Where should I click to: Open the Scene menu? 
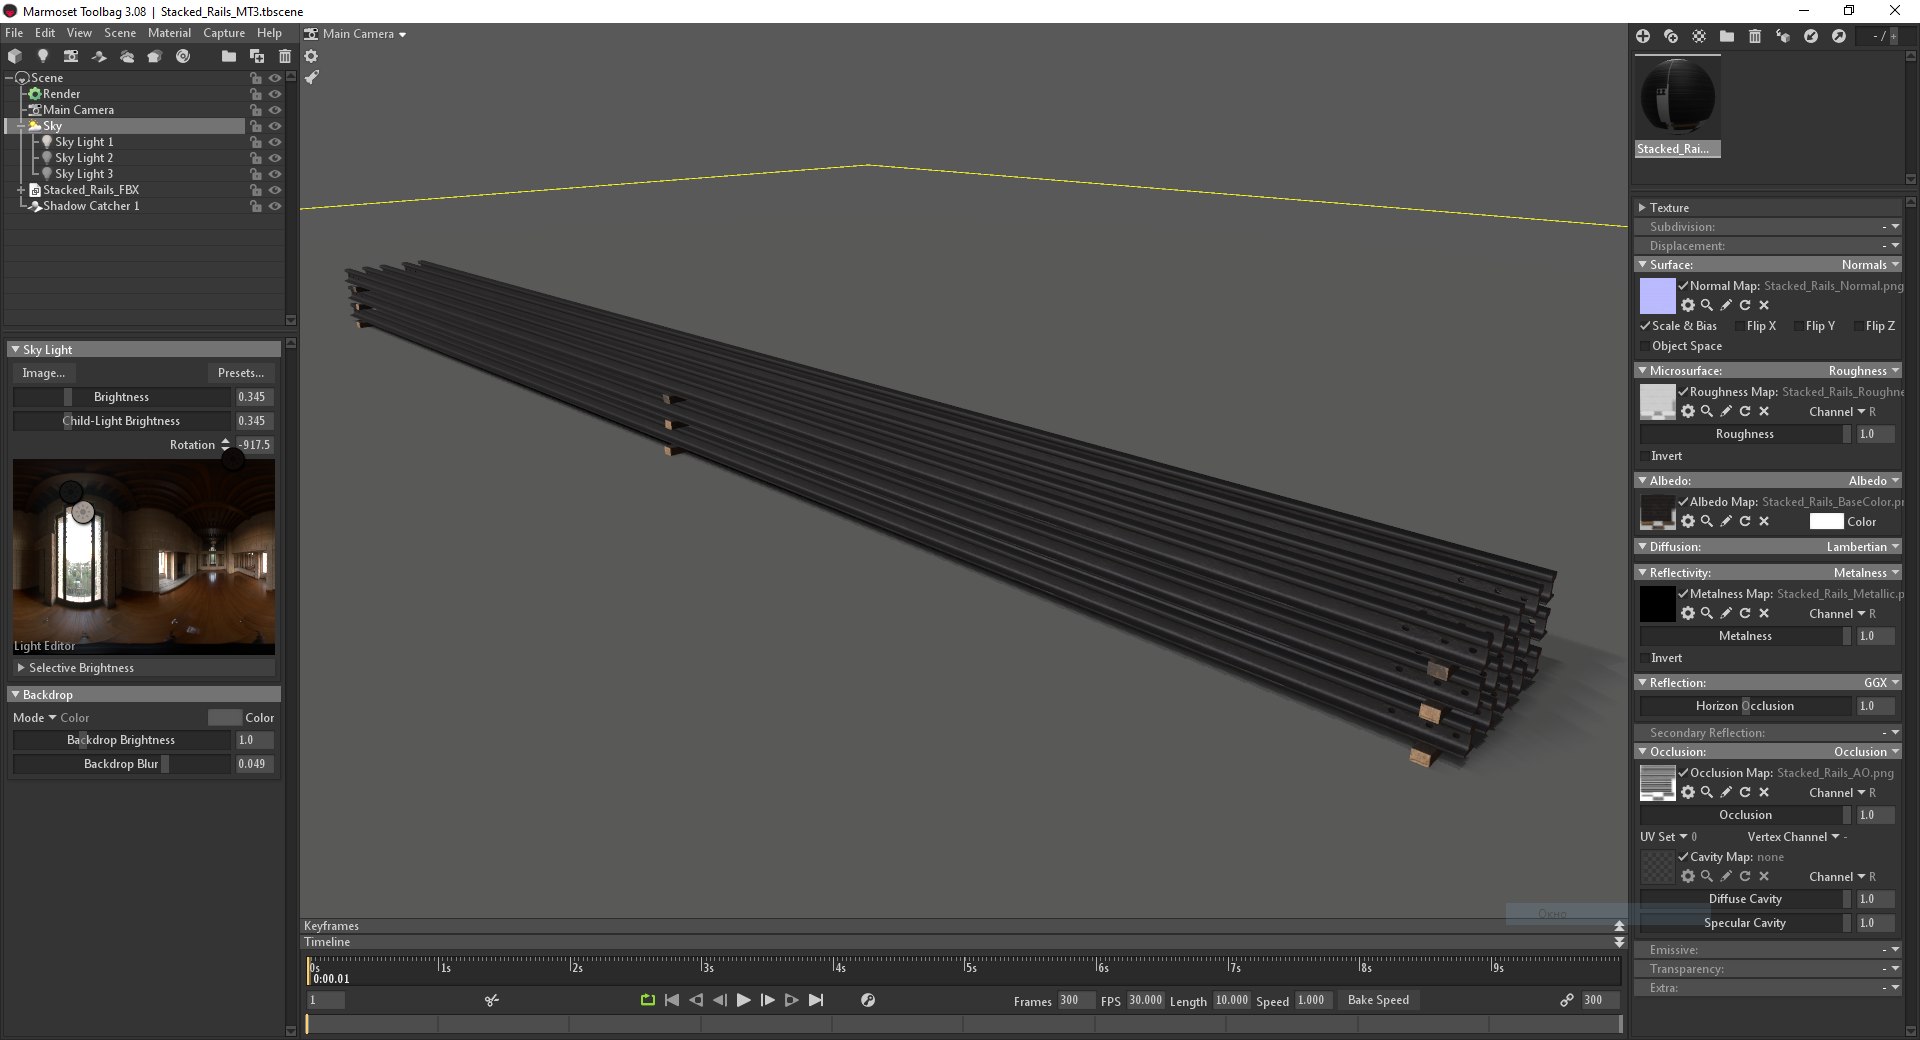(x=120, y=33)
